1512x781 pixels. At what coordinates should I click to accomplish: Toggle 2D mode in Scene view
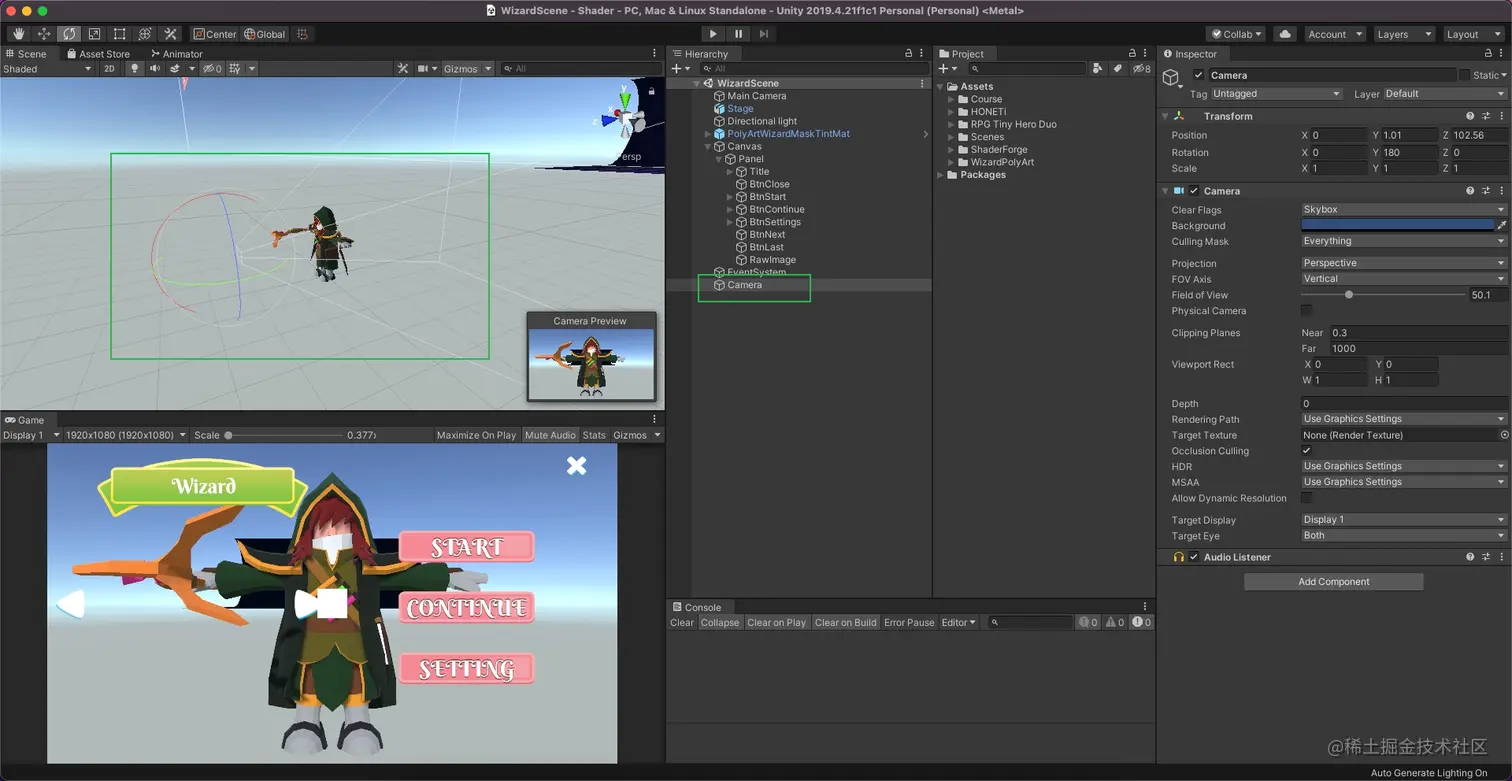110,69
